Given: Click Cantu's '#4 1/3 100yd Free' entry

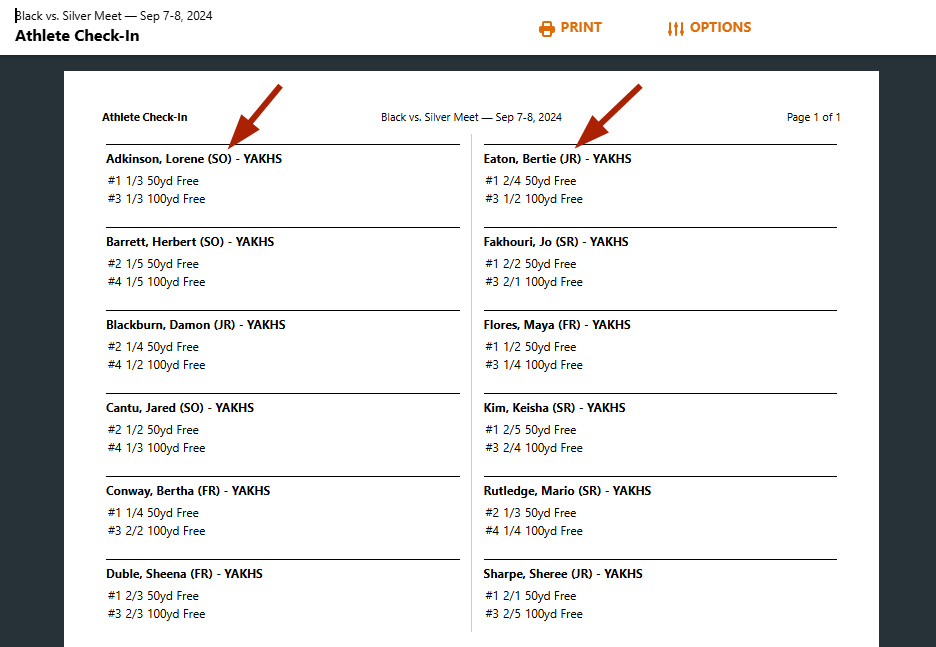Looking at the screenshot, I should tap(156, 448).
